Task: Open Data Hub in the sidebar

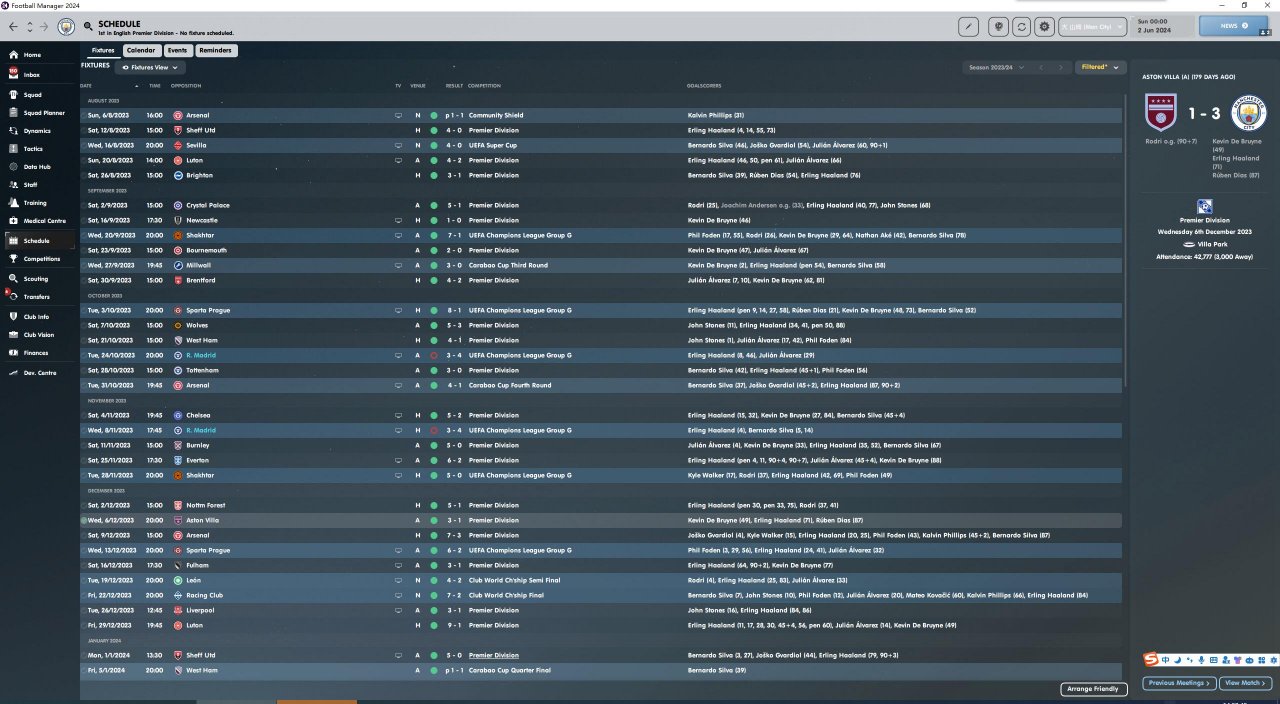Action: pos(38,167)
